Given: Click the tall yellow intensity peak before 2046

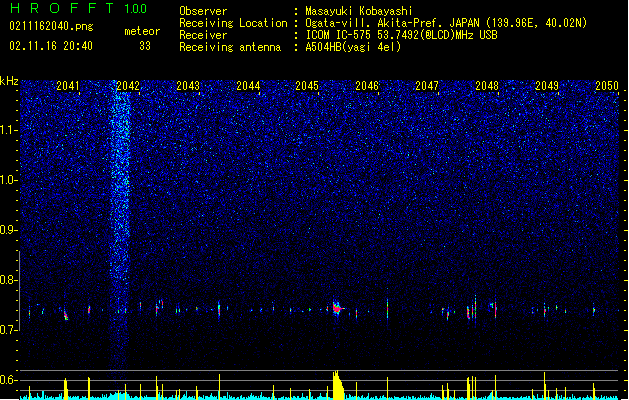Looking at the screenshot, I should (x=338, y=385).
